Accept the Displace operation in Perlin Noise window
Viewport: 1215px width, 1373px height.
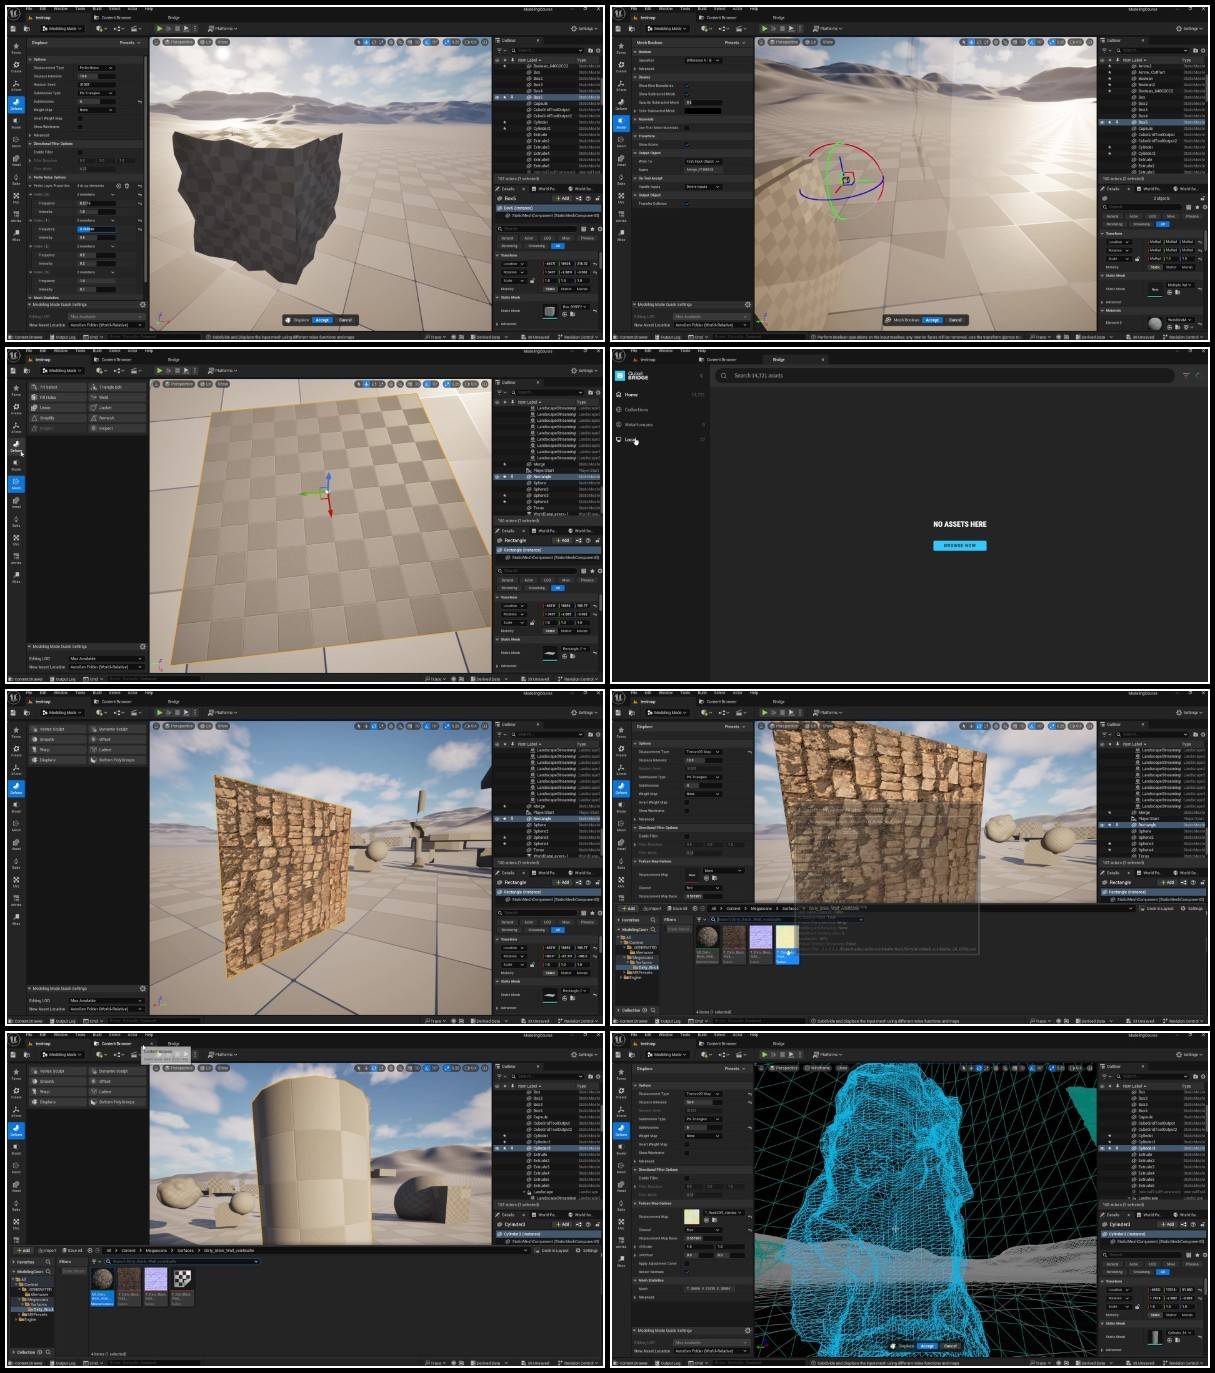coord(322,320)
